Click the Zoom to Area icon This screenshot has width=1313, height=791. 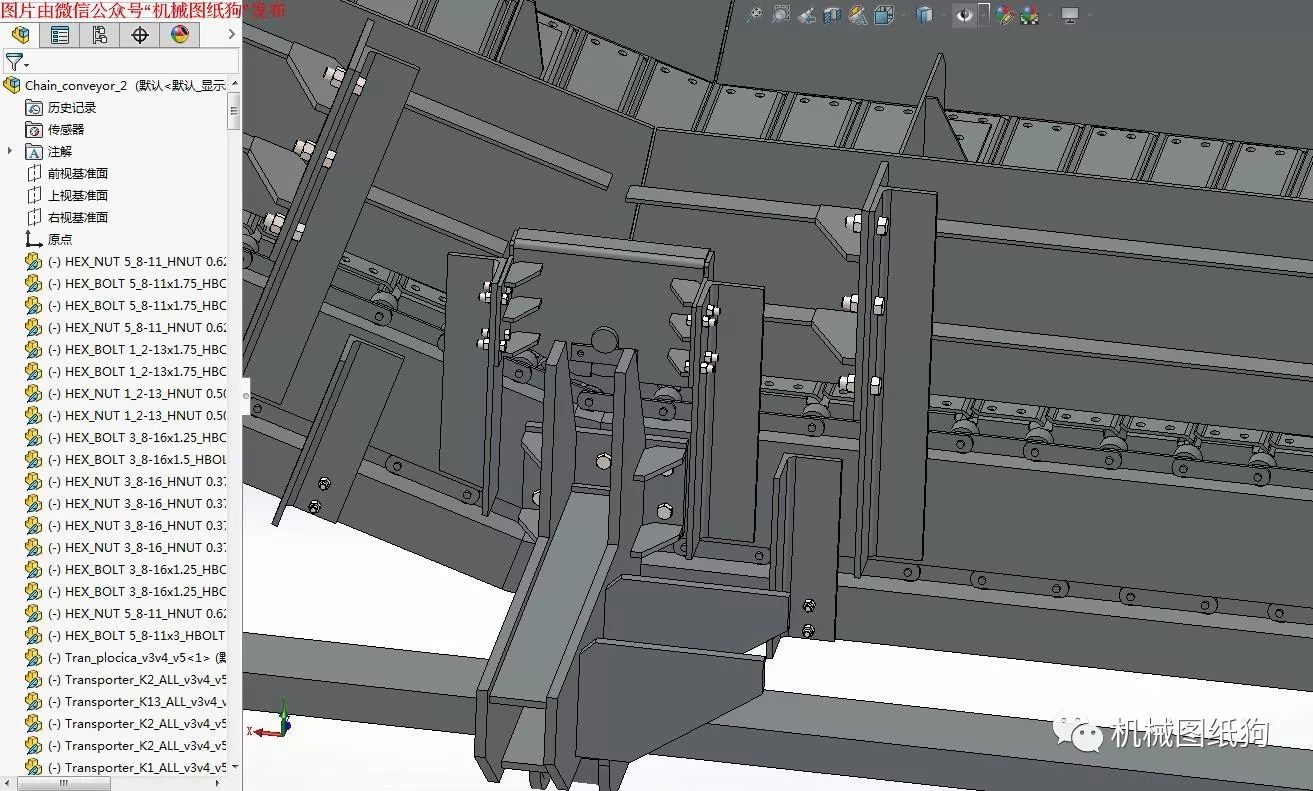pyautogui.click(x=781, y=15)
